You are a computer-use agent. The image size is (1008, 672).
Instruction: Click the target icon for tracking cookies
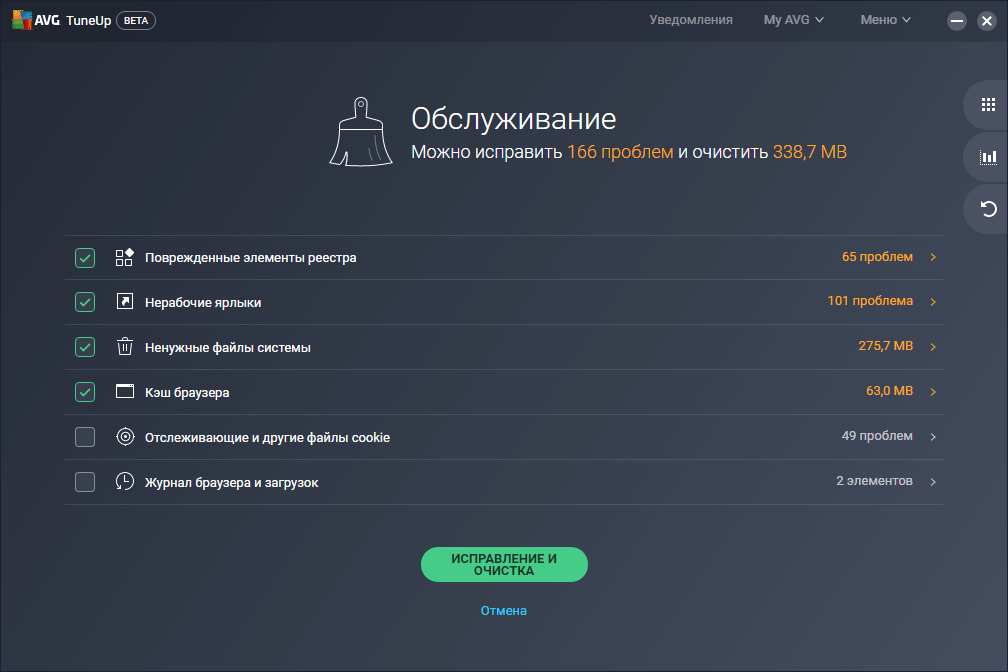124,437
